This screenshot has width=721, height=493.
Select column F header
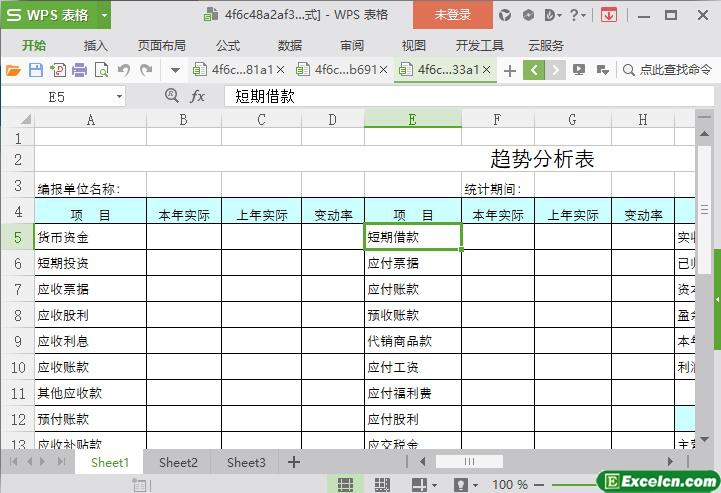[498, 120]
